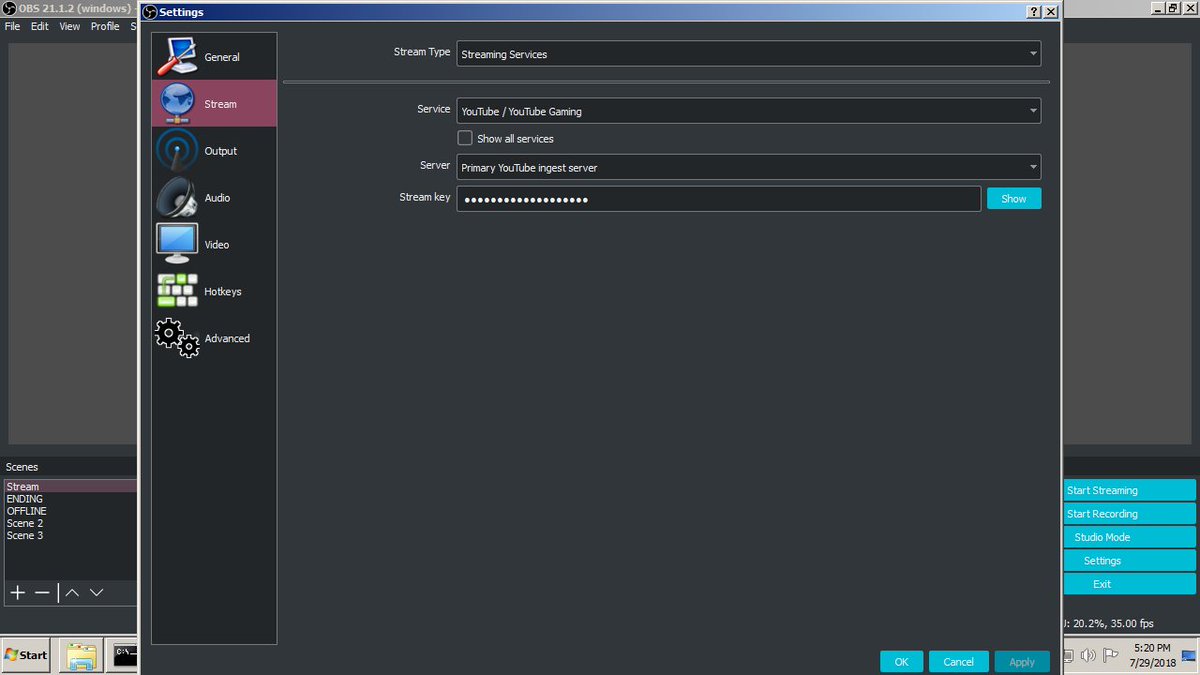Click Start Streaming in OBS main window
Screen dimensions: 1200x675
1130,490
